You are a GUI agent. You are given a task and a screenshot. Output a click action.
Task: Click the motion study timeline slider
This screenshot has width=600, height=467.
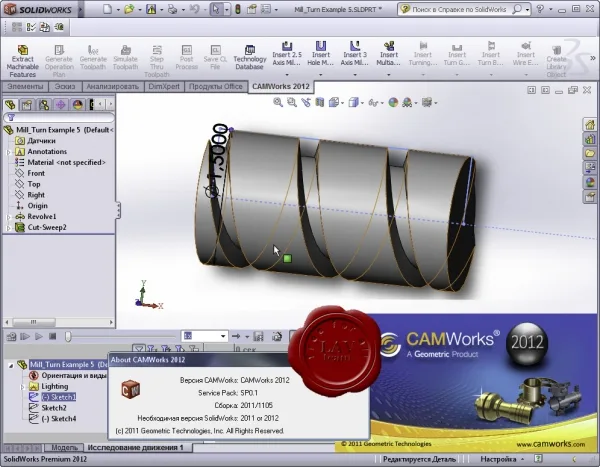point(68,336)
